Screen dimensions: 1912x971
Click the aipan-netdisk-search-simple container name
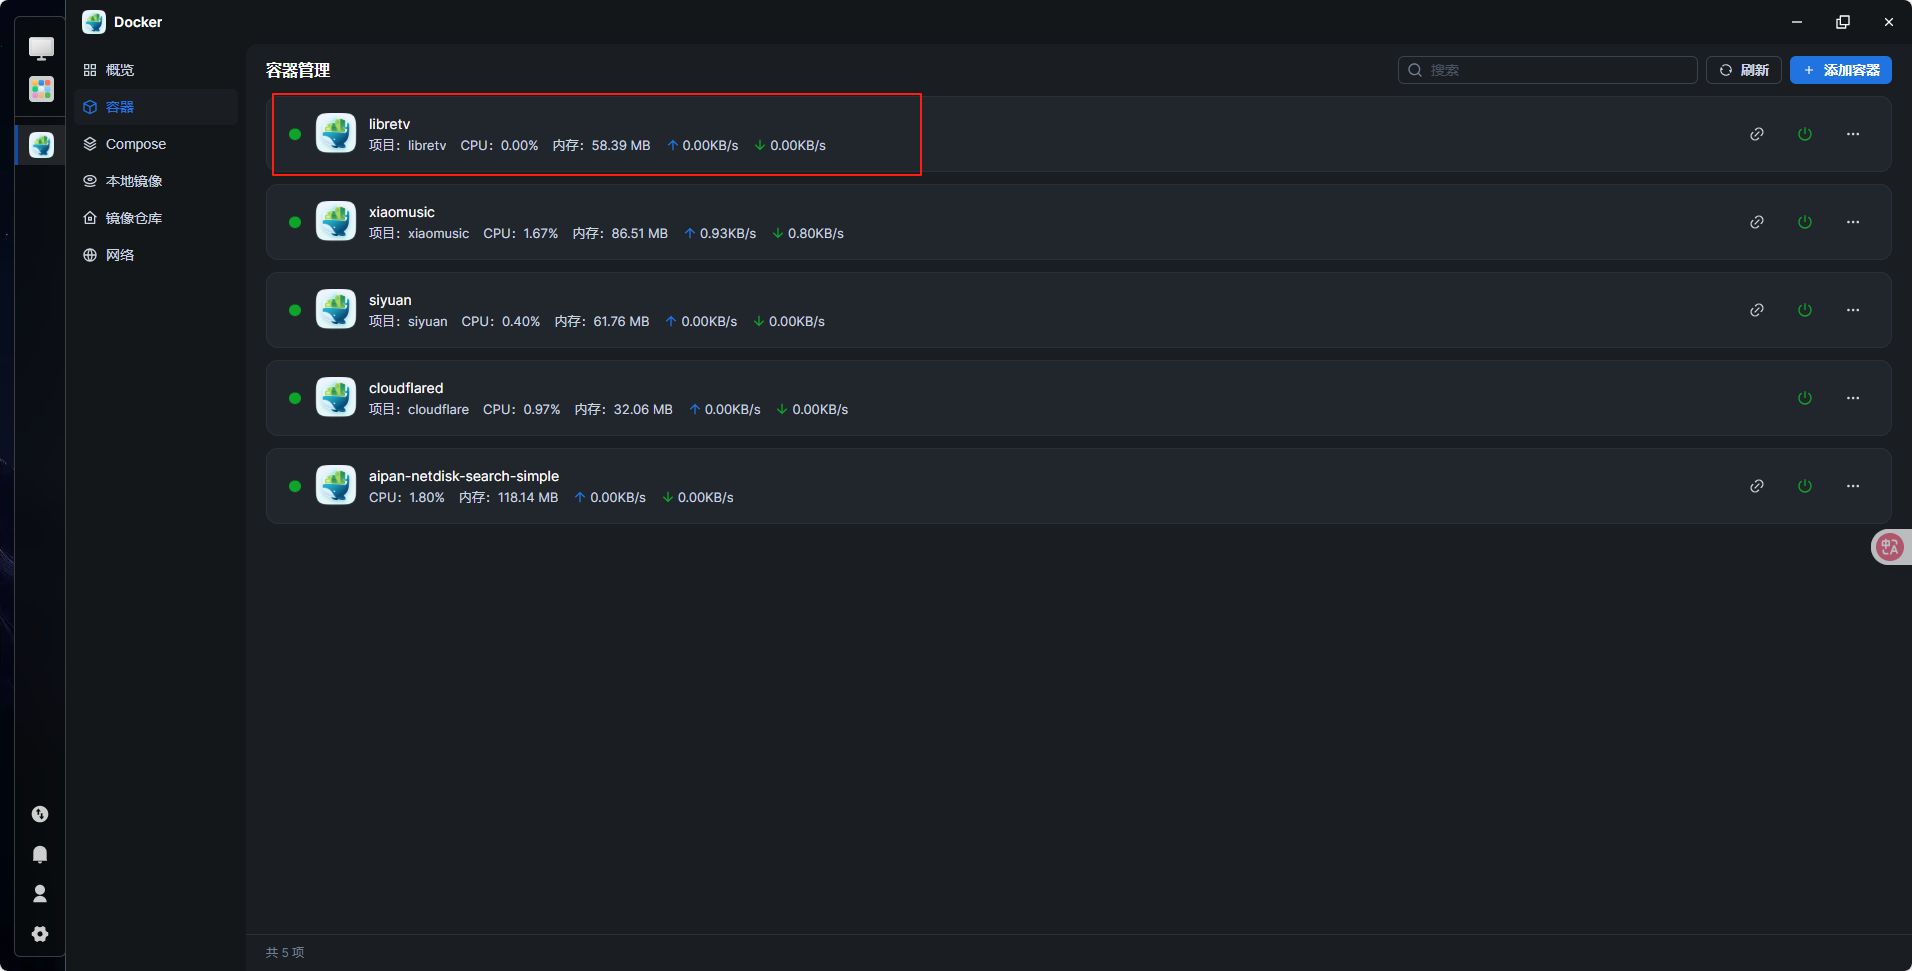point(464,476)
